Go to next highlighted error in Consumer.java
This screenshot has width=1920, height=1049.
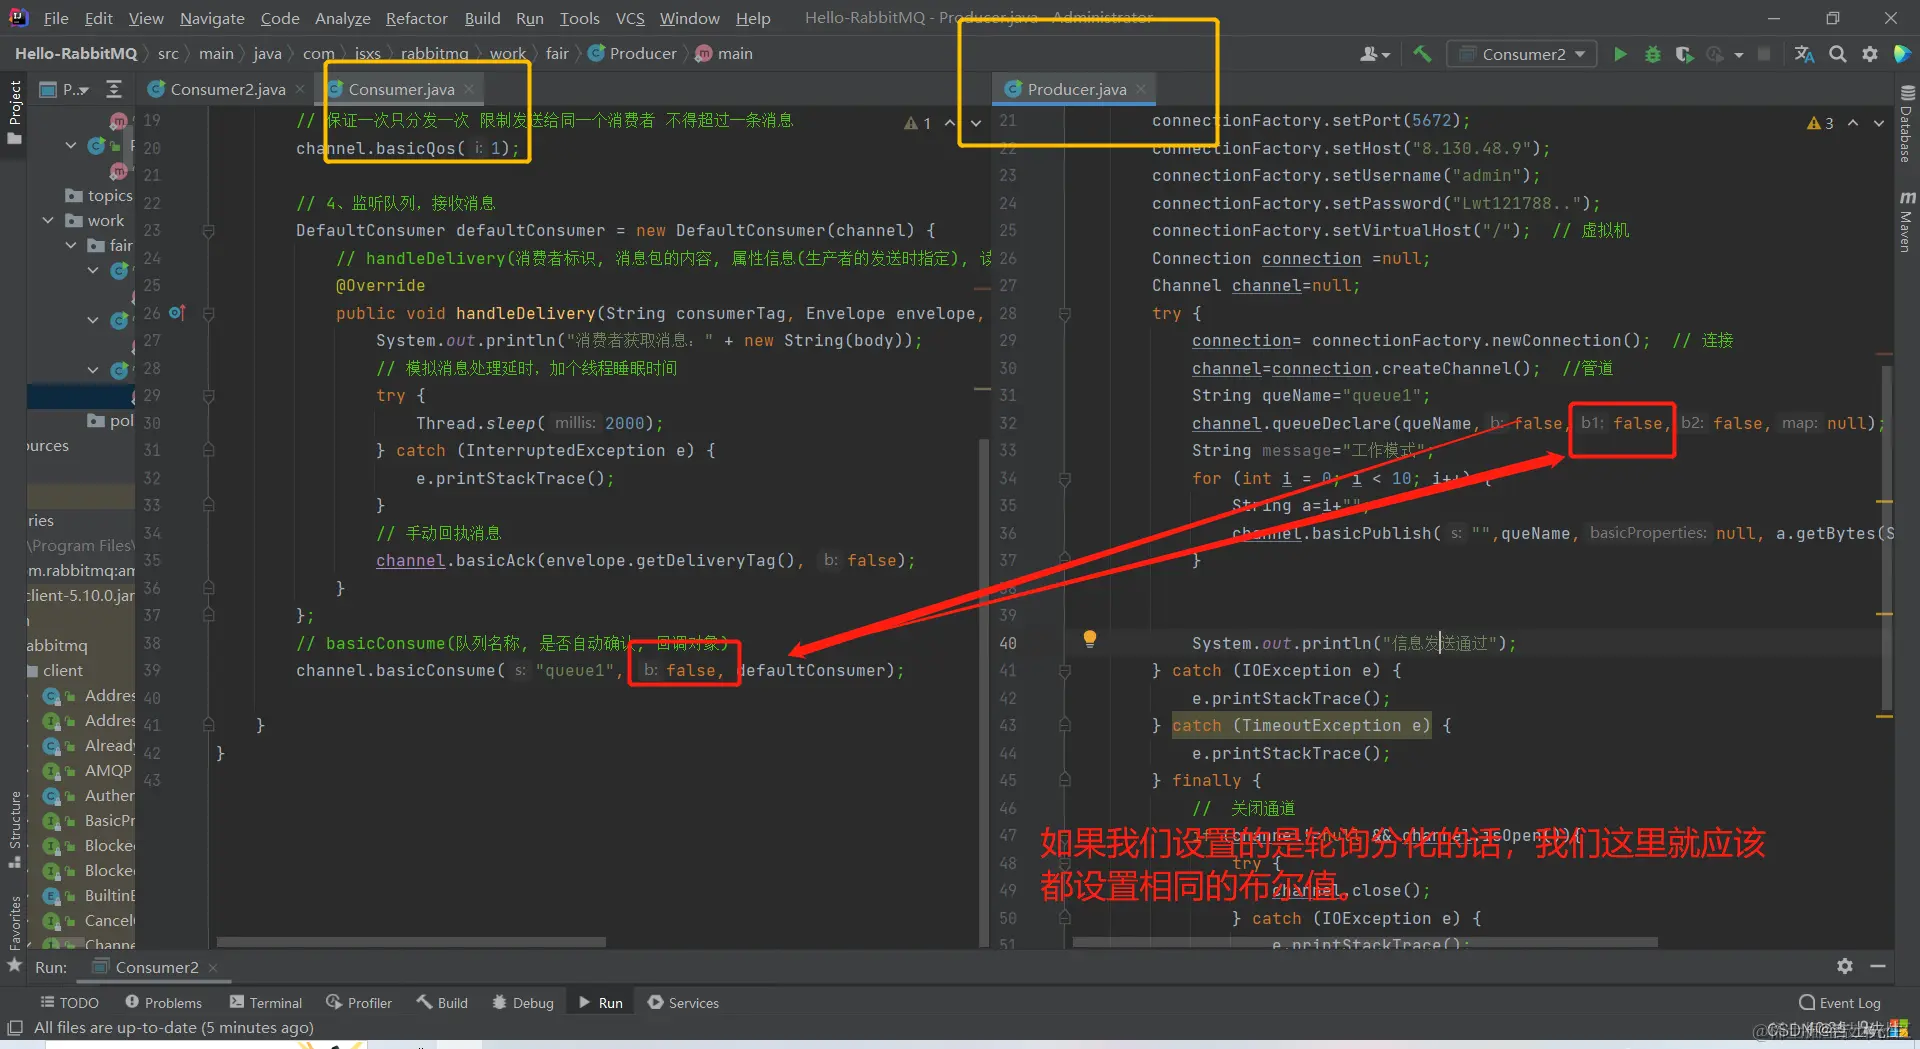point(976,123)
